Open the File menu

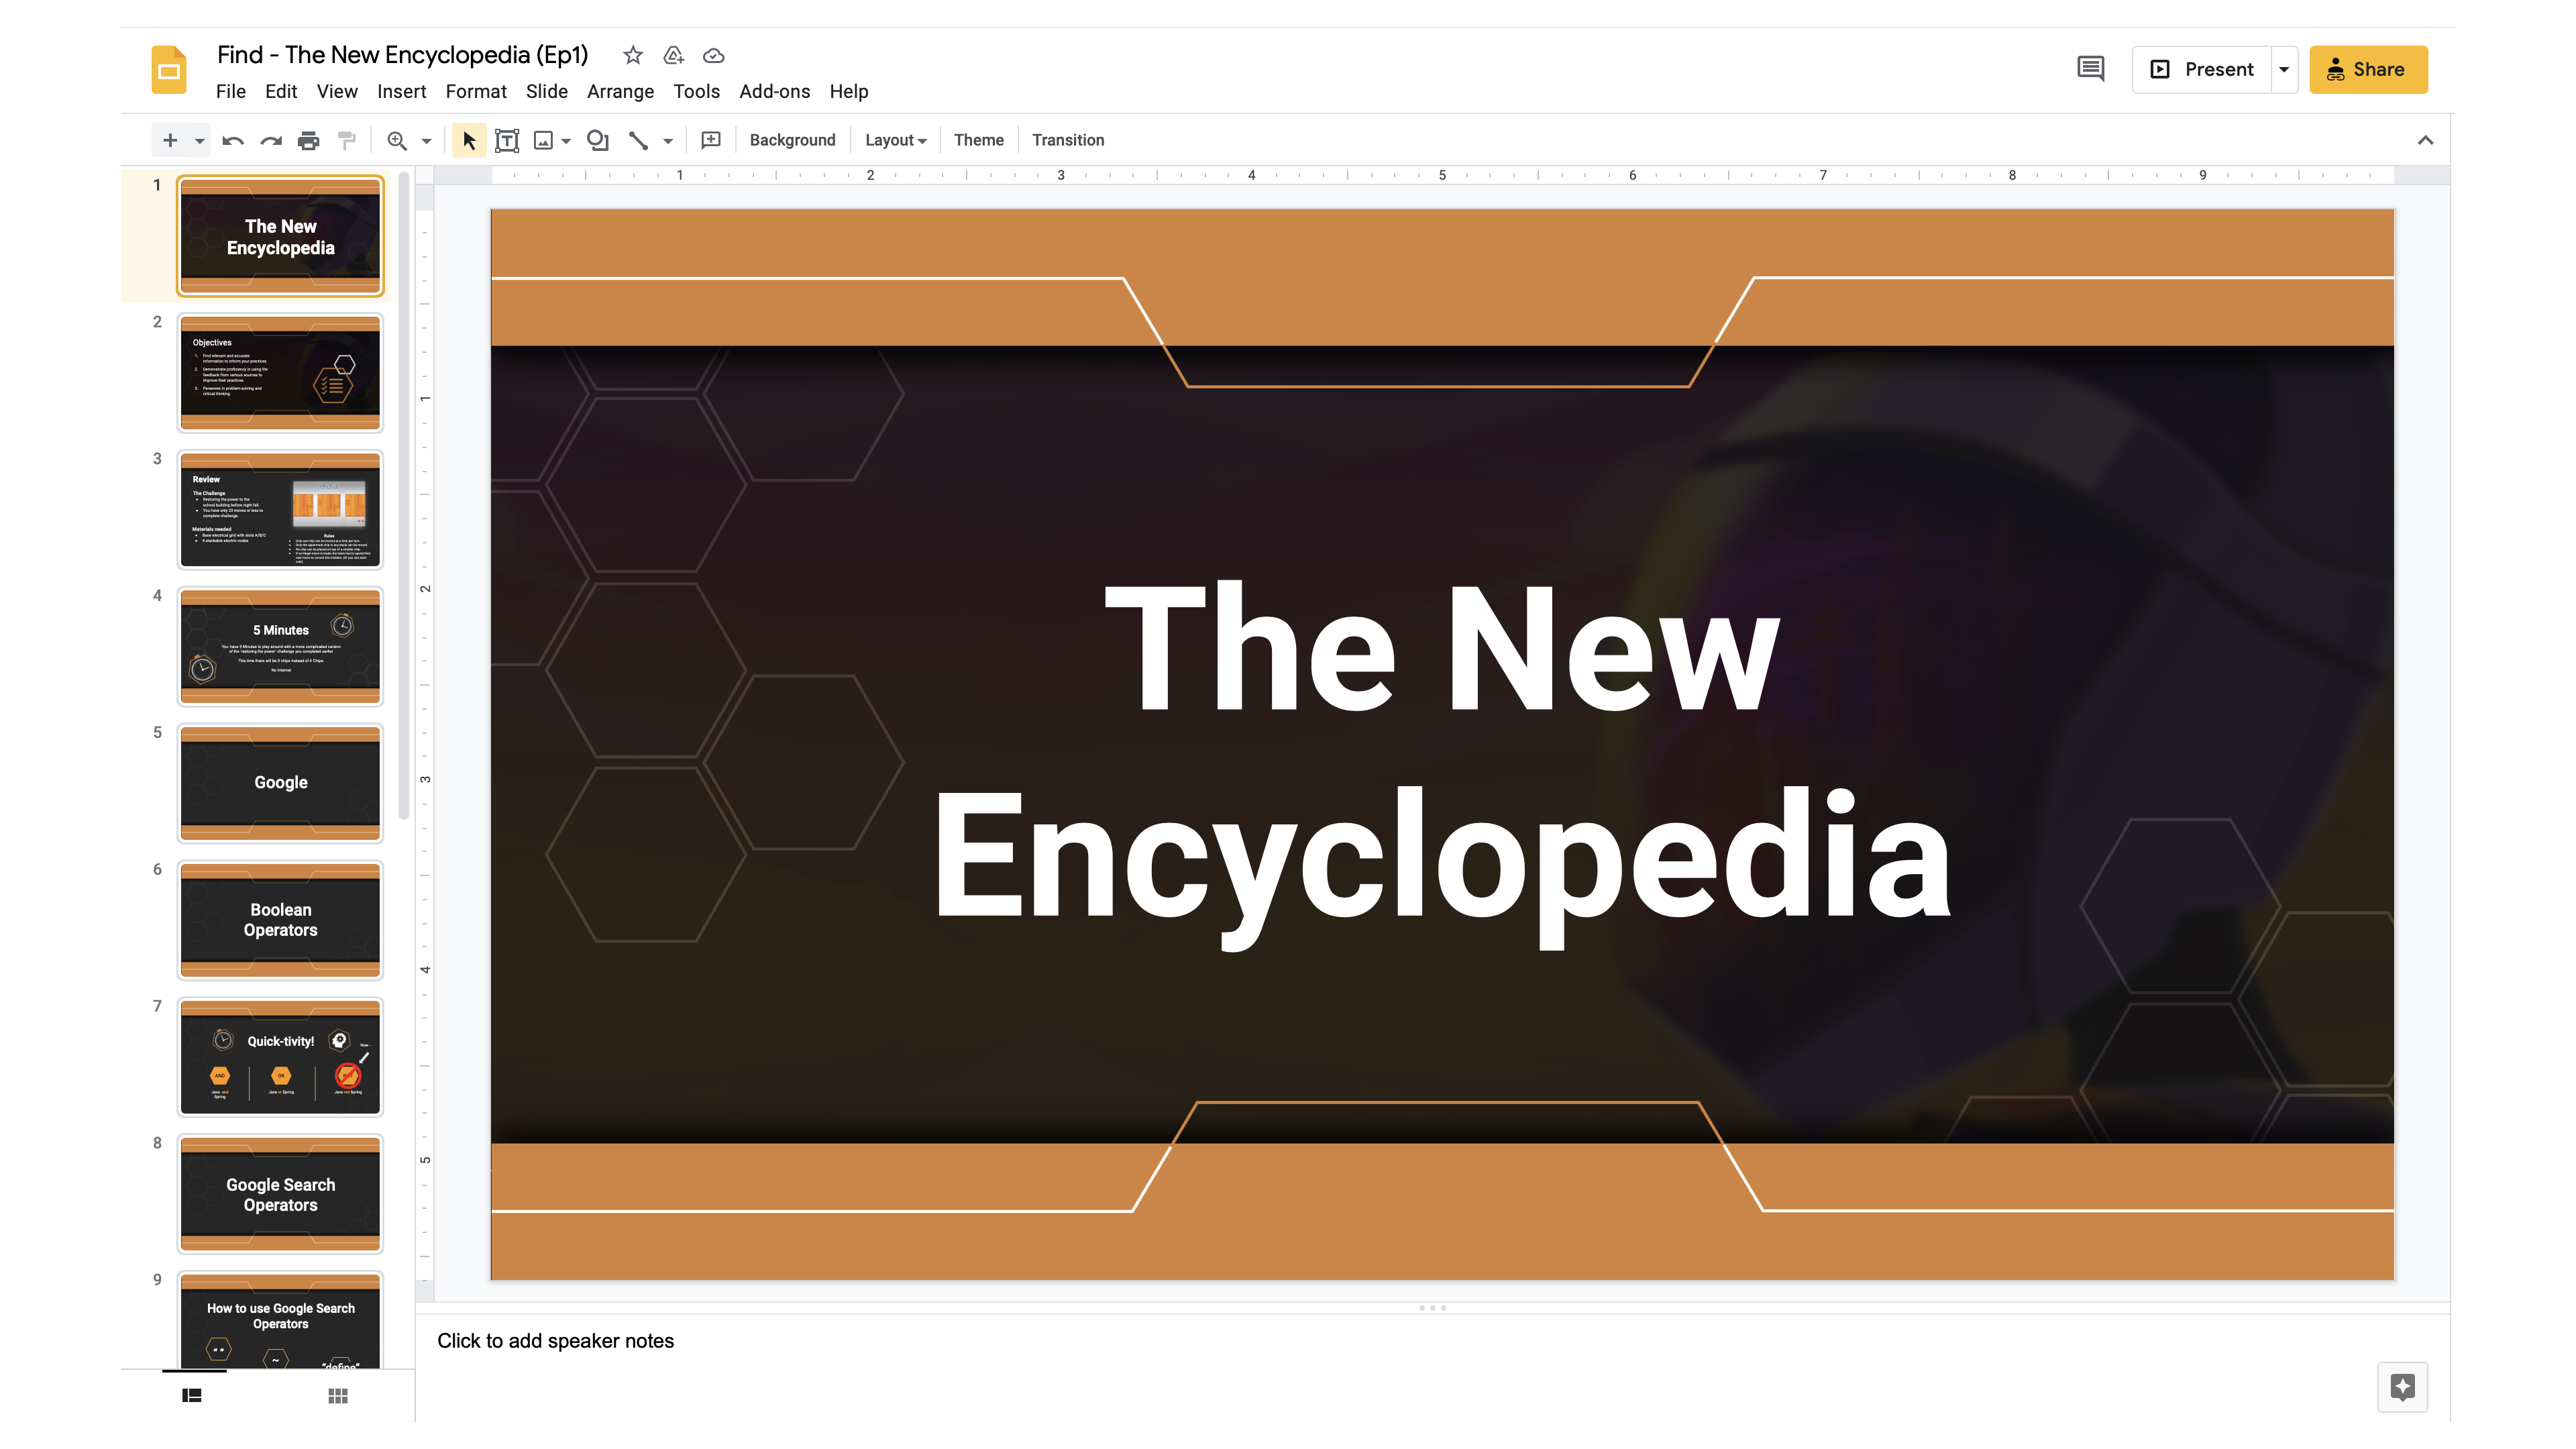(x=230, y=91)
